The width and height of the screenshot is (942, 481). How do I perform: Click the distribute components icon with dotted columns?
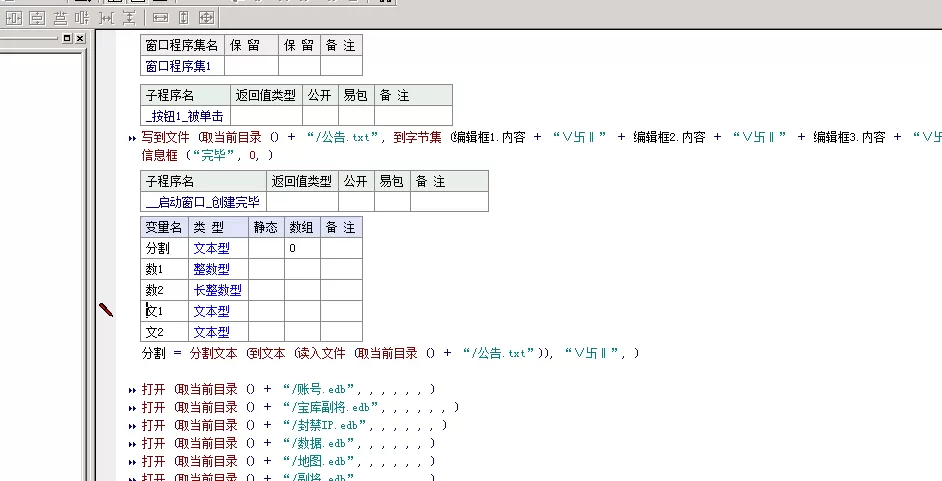click(x=82, y=18)
